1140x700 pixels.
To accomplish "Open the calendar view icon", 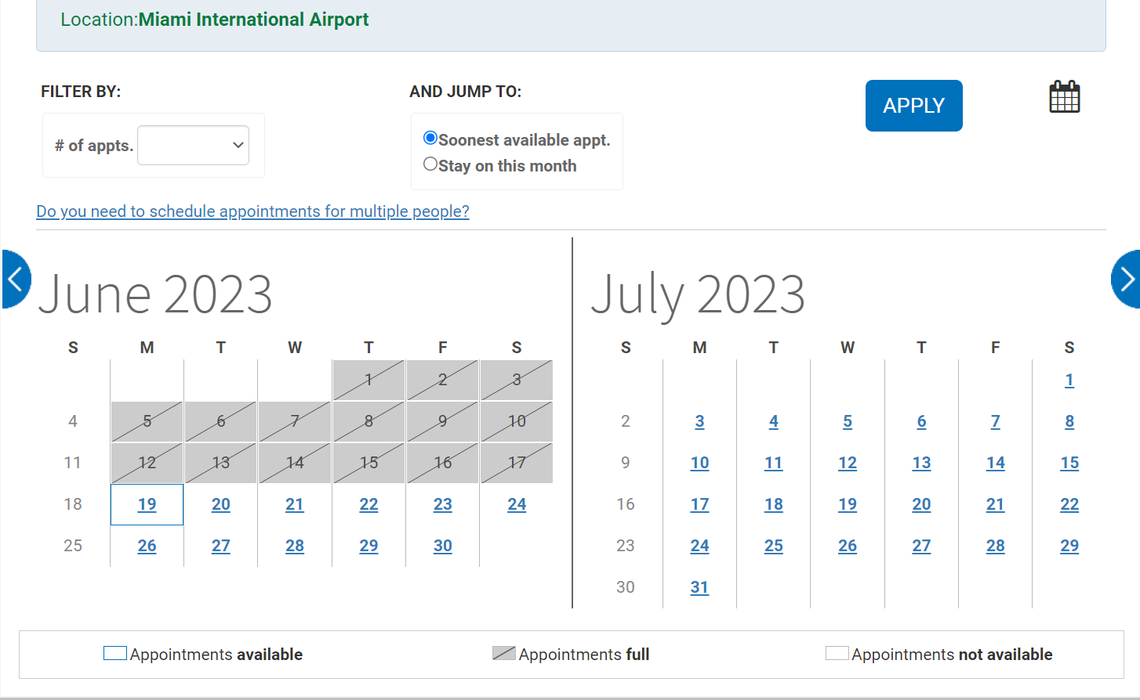I will click(x=1064, y=97).
